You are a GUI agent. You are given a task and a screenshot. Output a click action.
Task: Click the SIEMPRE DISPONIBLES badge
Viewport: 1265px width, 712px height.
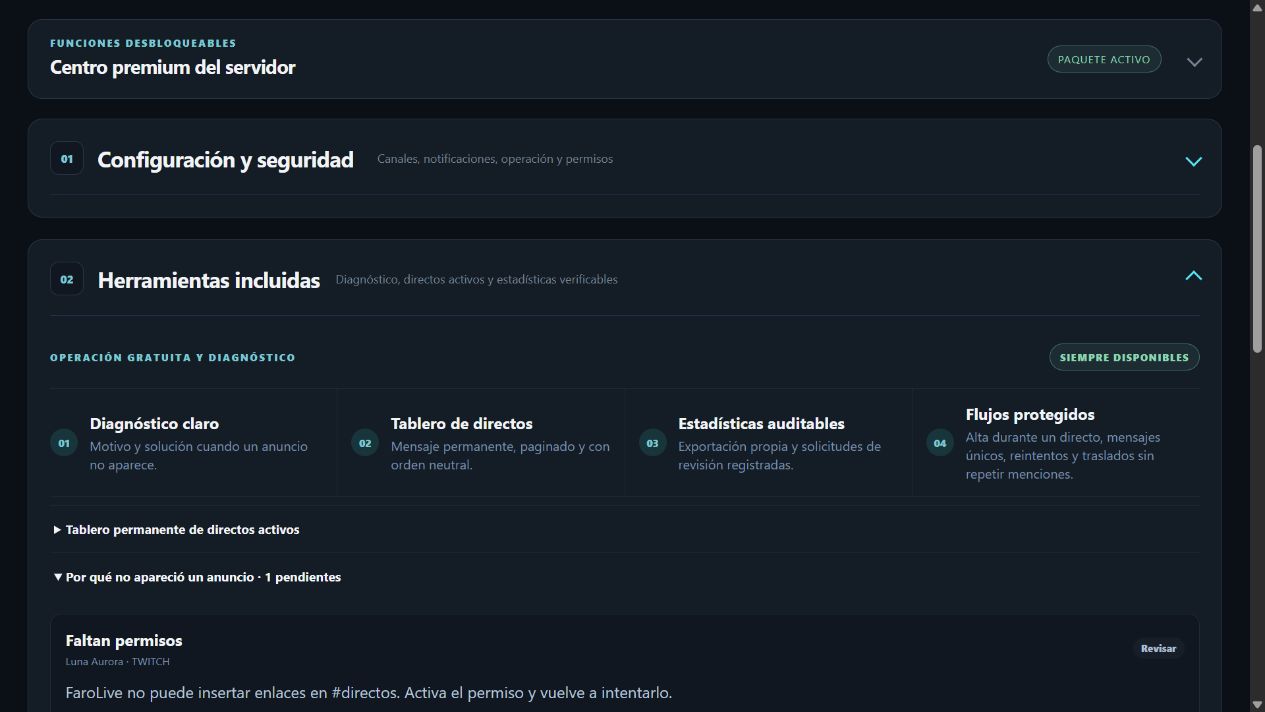(1124, 357)
